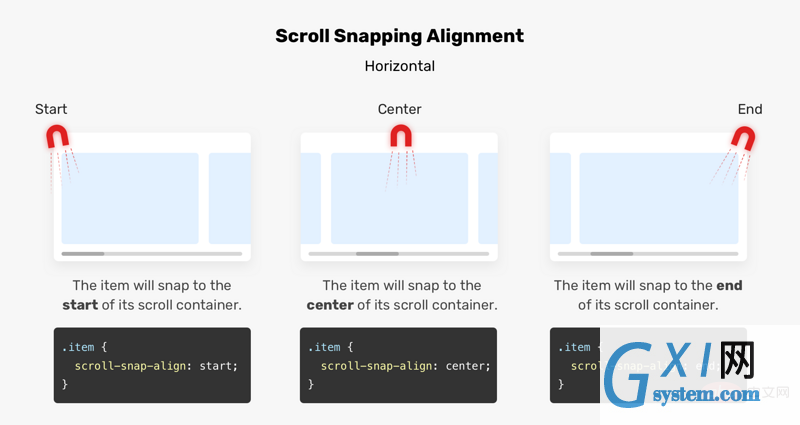Image resolution: width=800 pixels, height=425 pixels.
Task: Select the Start label
Action: tap(51, 109)
